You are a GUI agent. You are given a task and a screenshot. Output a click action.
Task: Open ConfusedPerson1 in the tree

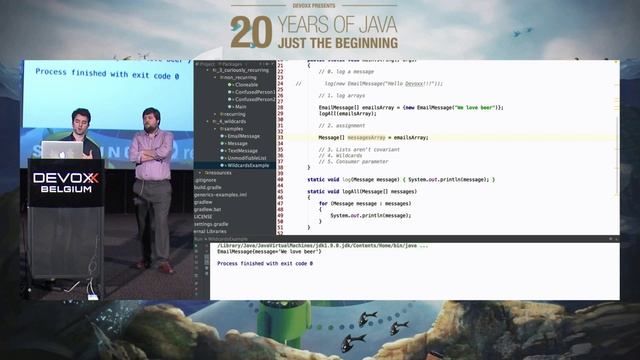(255, 92)
